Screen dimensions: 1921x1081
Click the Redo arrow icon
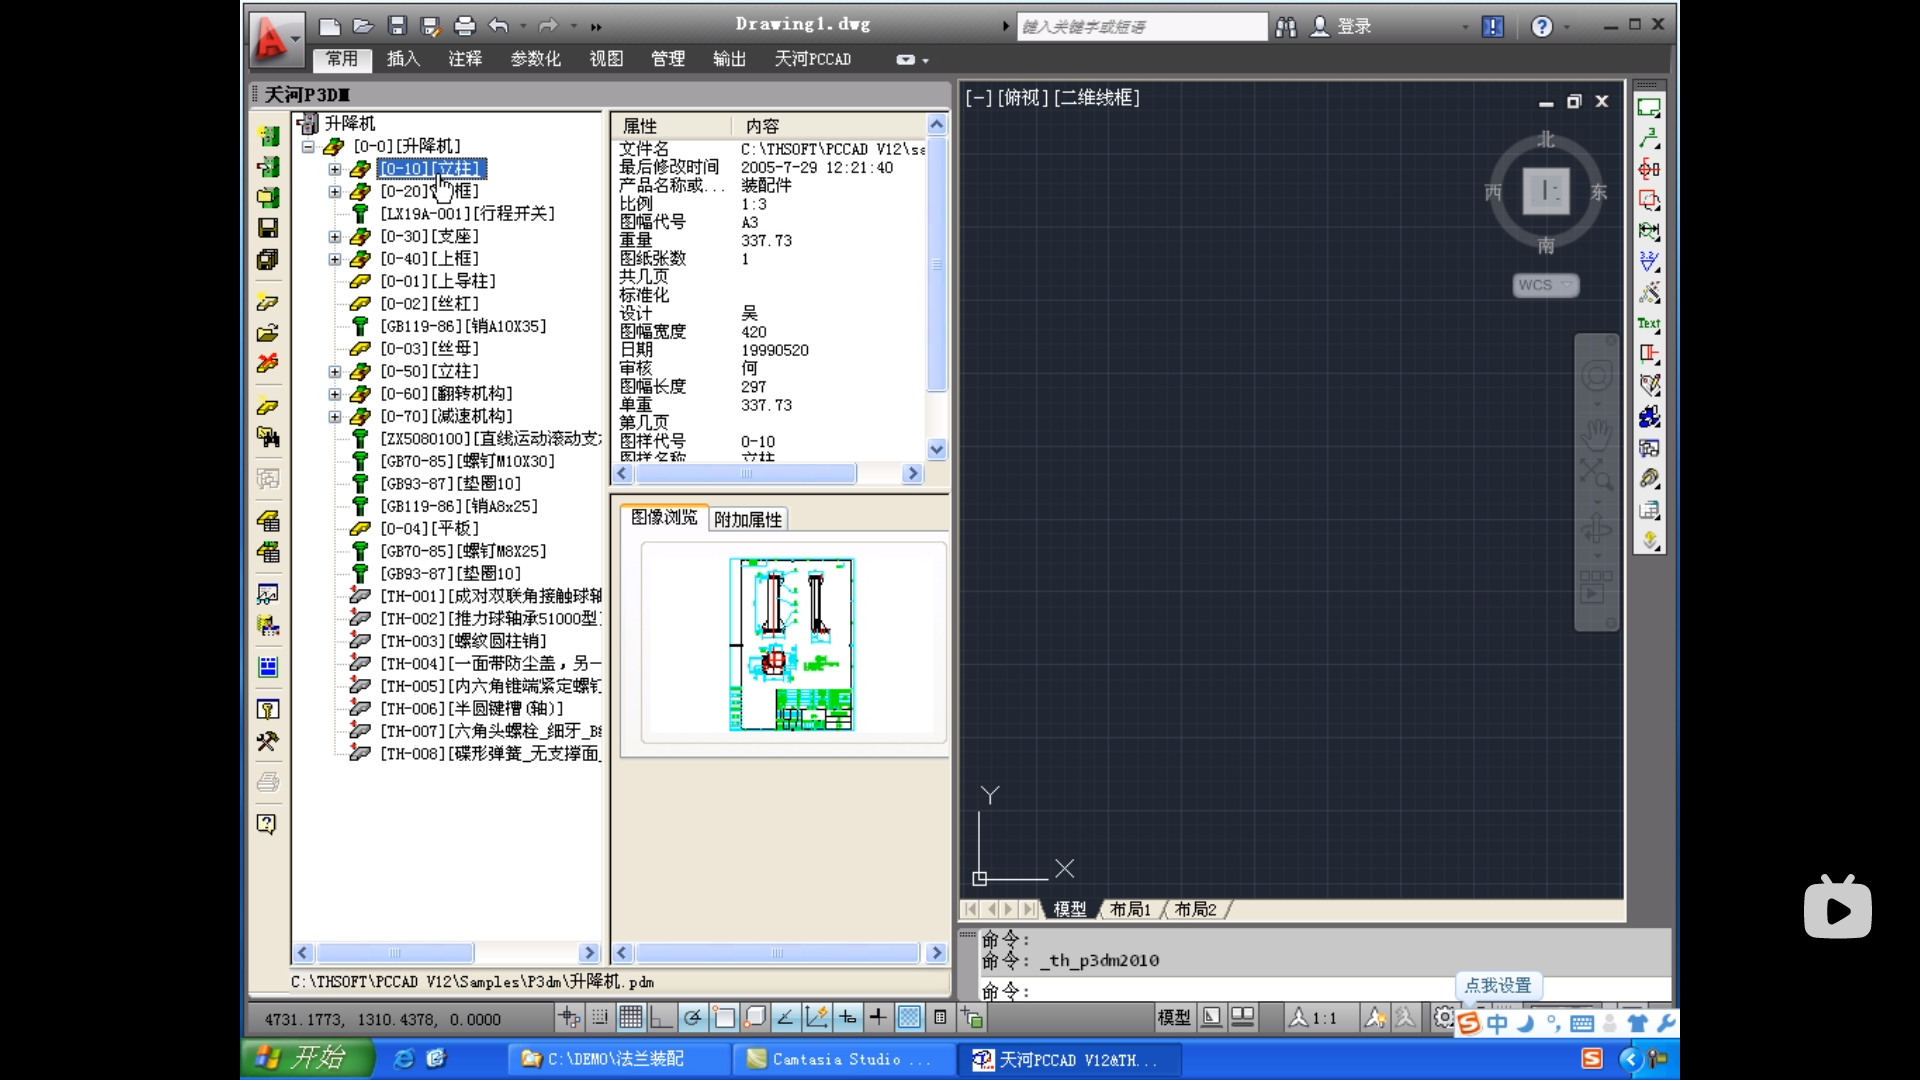pyautogui.click(x=548, y=27)
